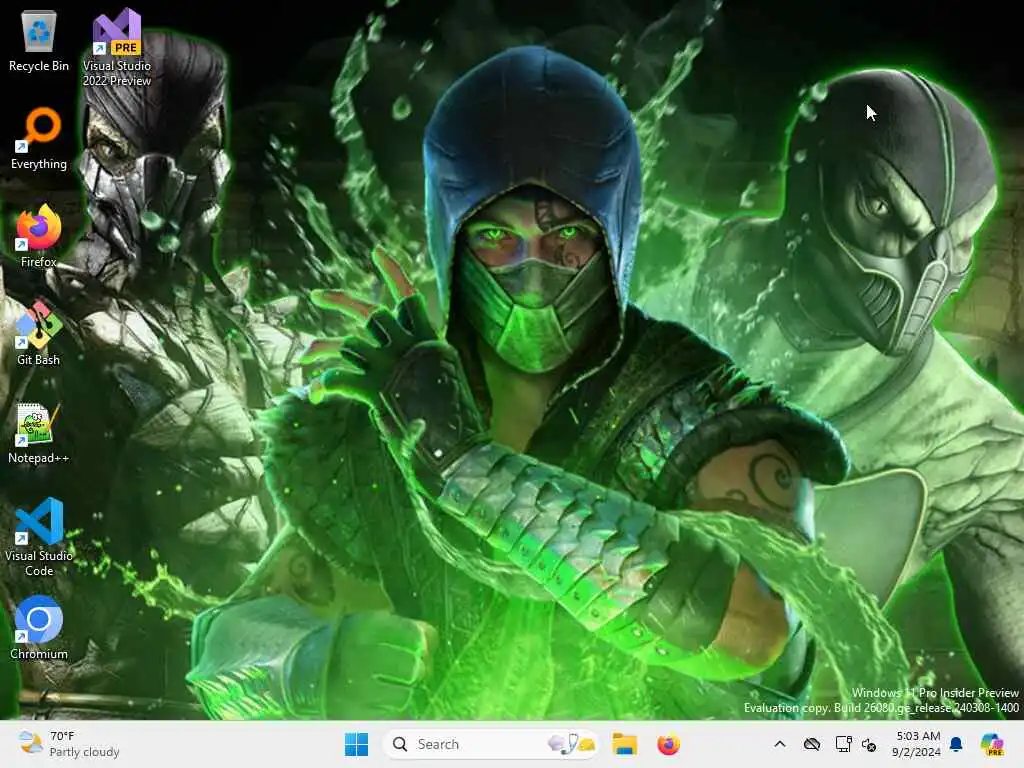The width and height of the screenshot is (1024, 768).
Task: Open Copilot Preview from the taskbar
Action: pos(992,744)
